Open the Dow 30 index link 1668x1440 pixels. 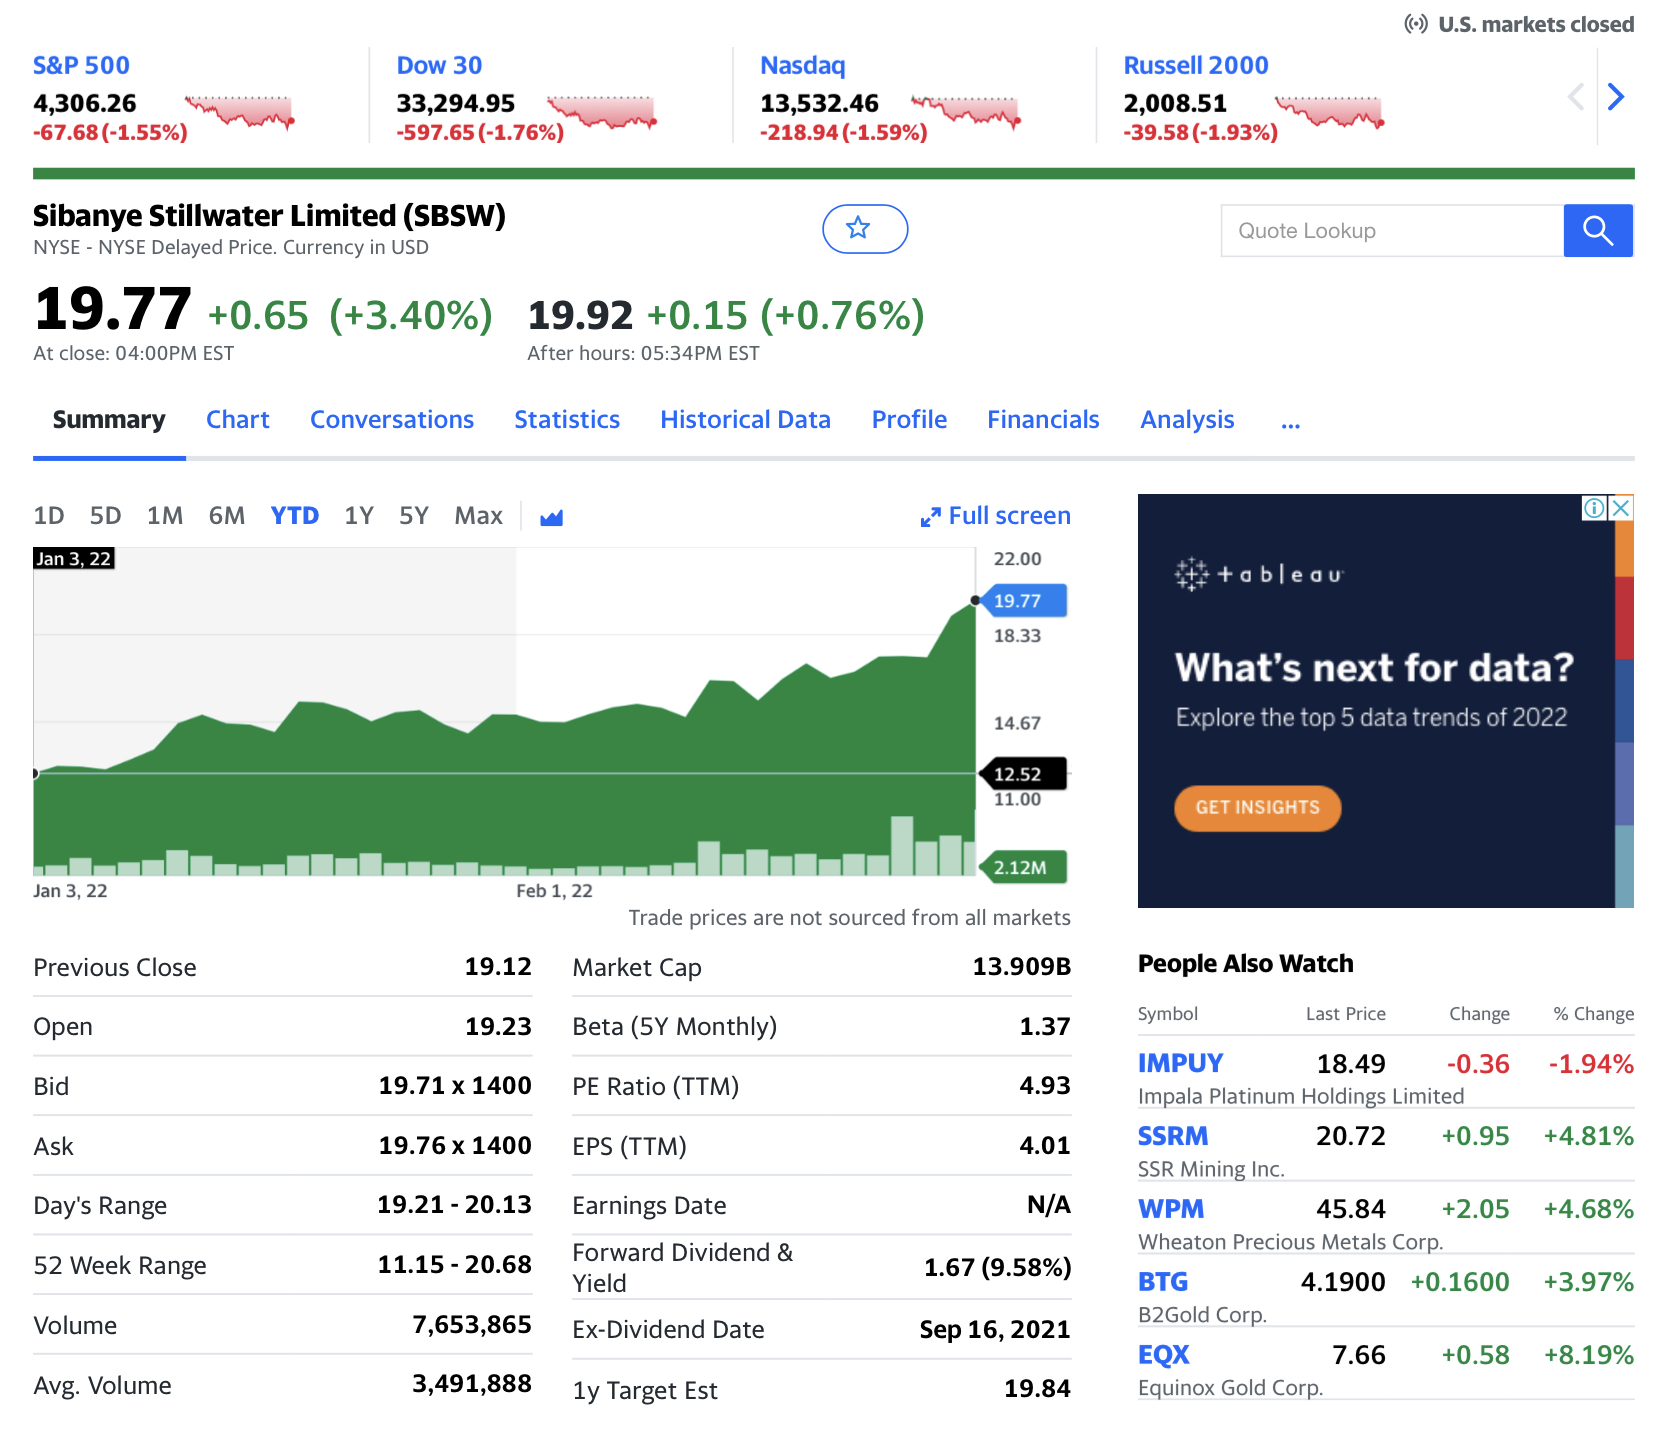click(x=439, y=66)
